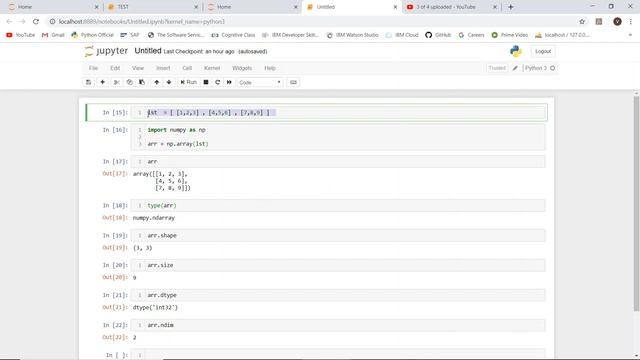Switch to the TEST tab

click(x=153, y=7)
